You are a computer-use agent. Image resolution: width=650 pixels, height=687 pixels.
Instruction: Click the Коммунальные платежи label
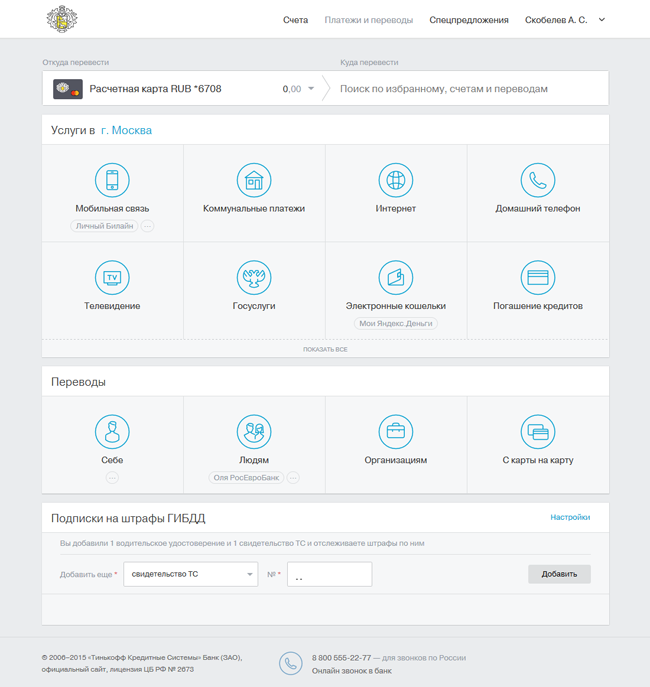(x=254, y=209)
